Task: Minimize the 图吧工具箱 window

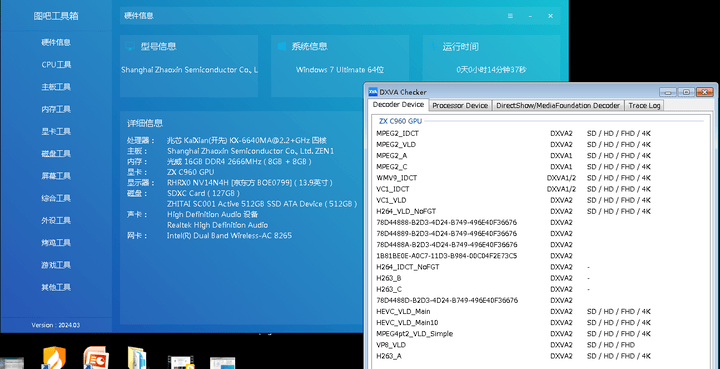Action: pyautogui.click(x=530, y=16)
